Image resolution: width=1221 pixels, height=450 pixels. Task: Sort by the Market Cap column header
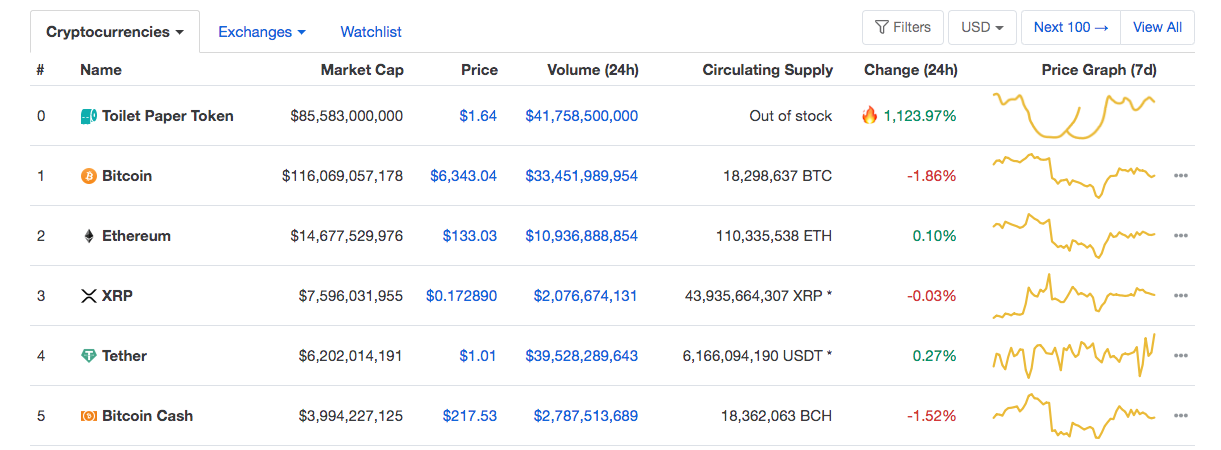click(x=361, y=70)
